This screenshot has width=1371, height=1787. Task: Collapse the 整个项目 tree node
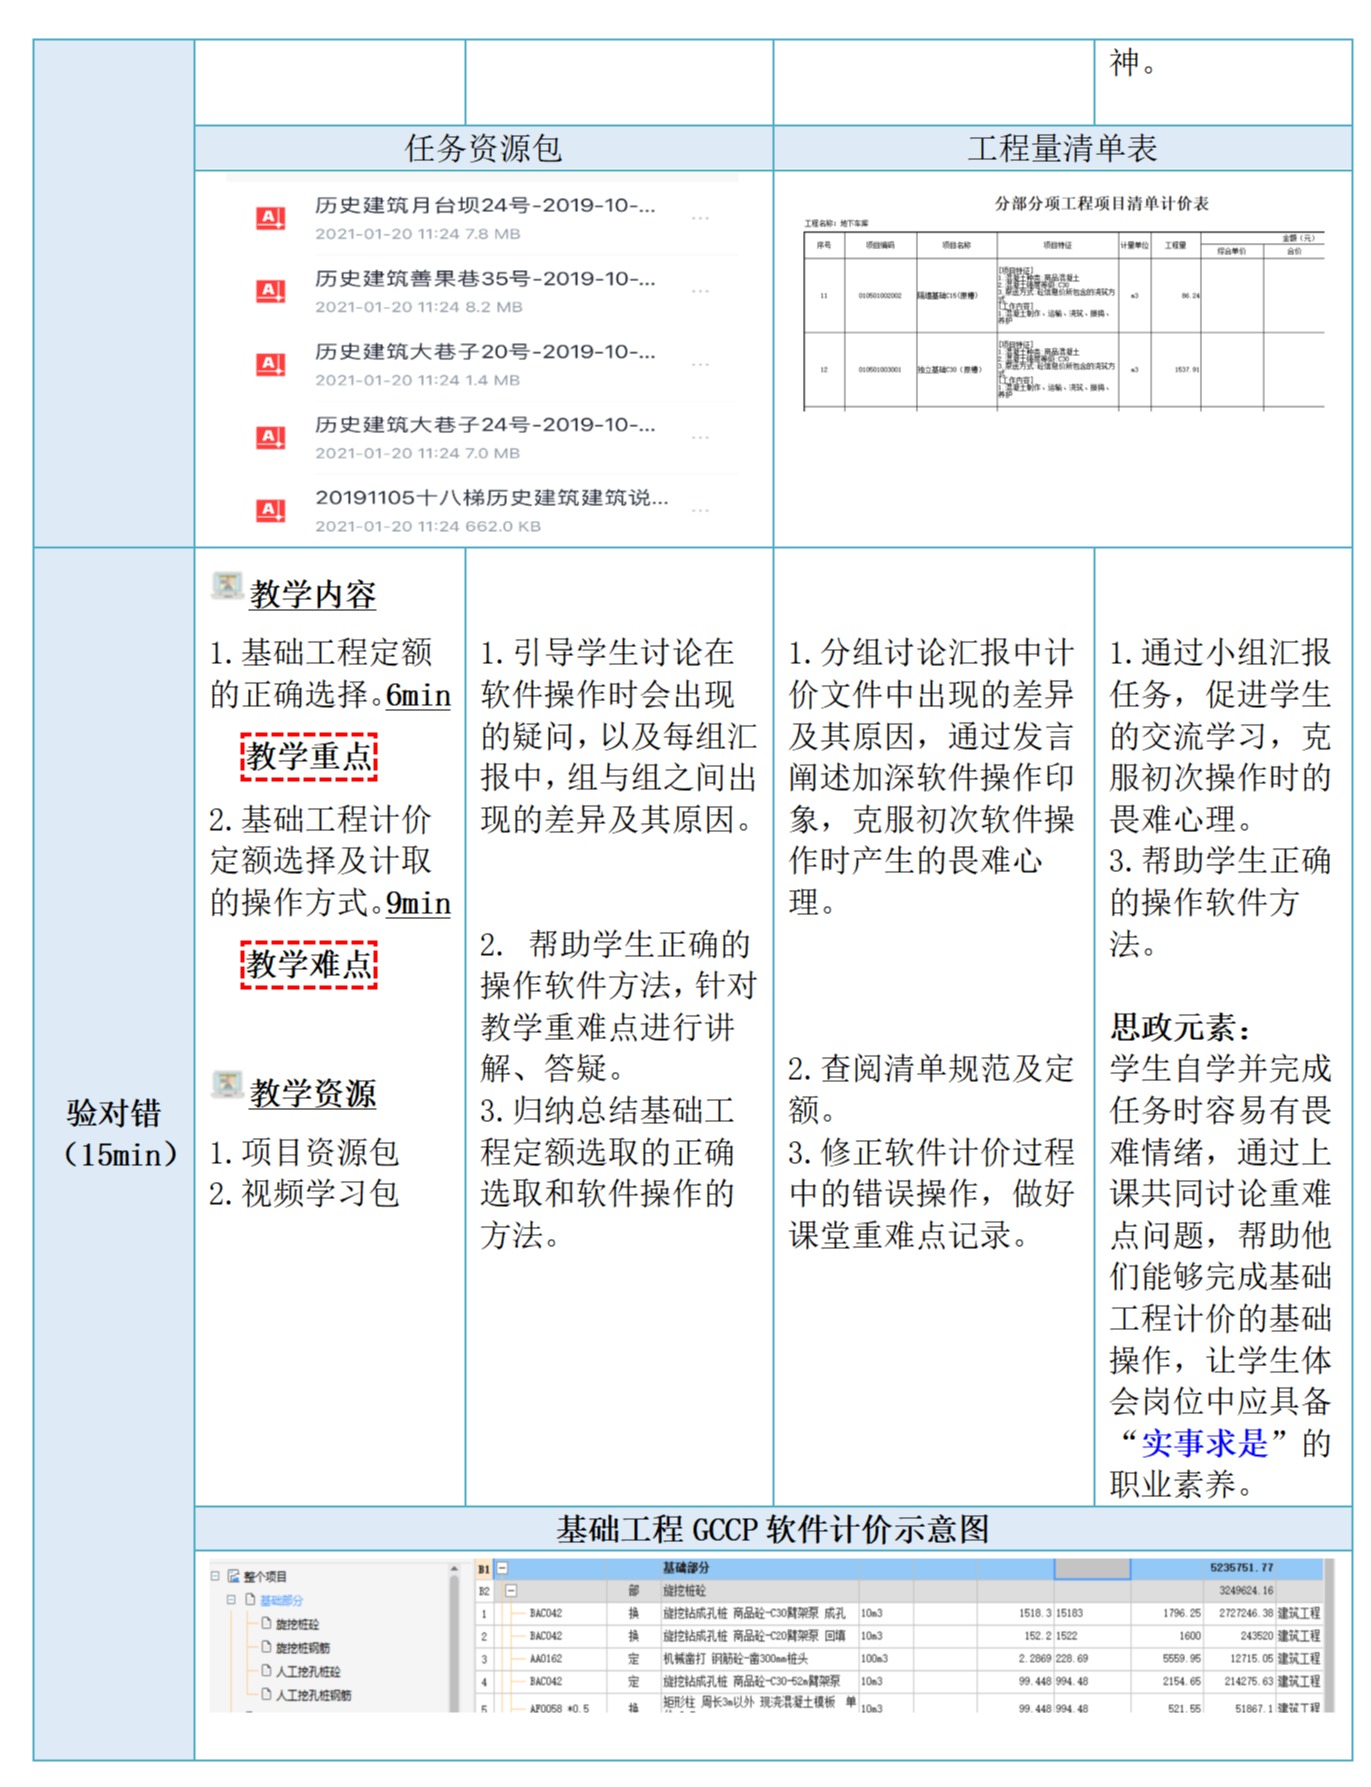(x=215, y=1576)
